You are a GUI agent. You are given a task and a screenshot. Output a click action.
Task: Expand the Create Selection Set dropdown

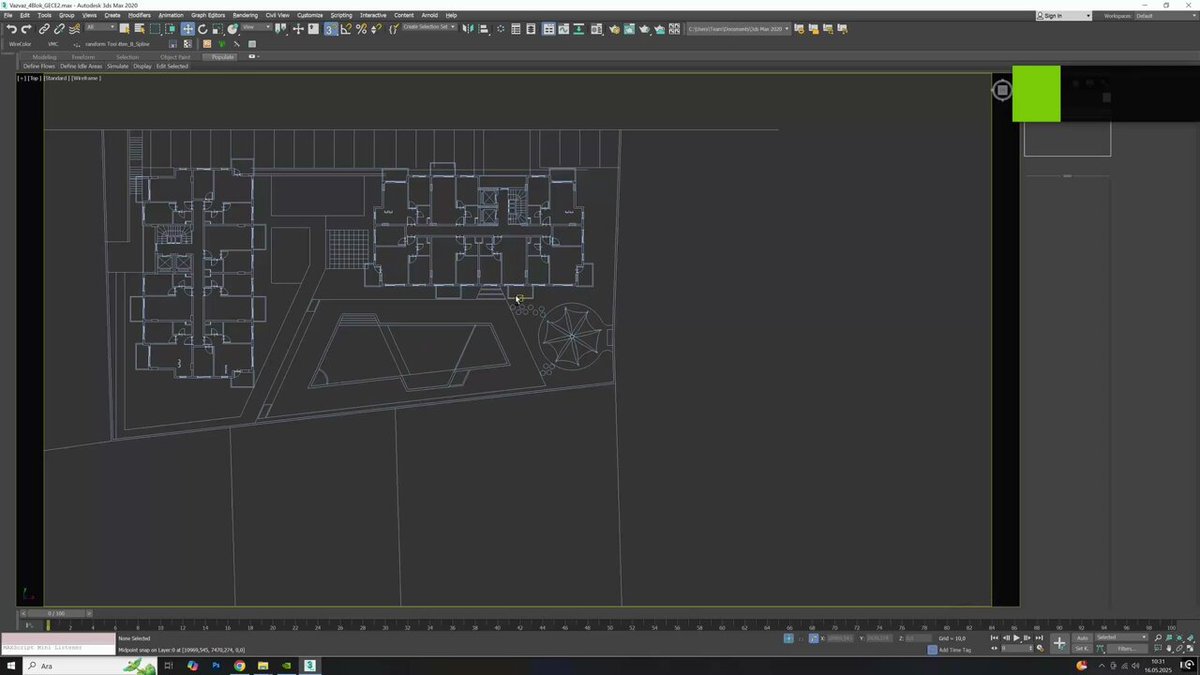(x=429, y=27)
